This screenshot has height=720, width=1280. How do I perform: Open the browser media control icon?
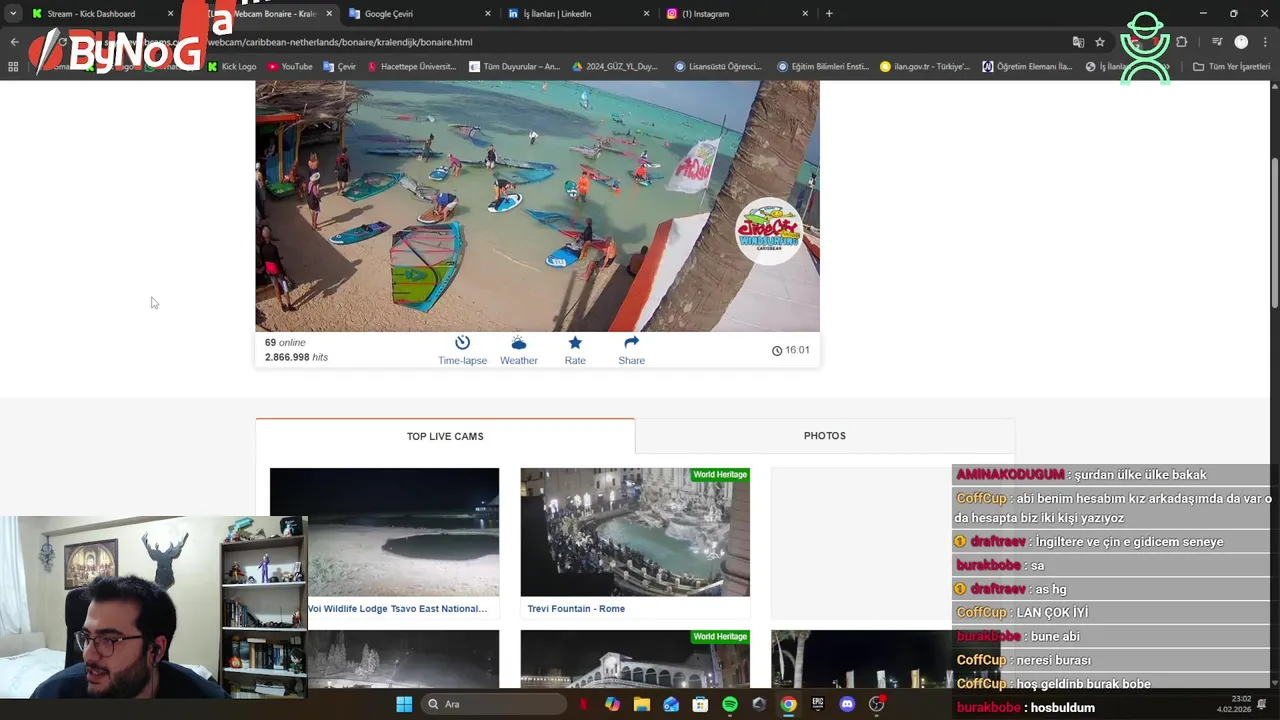point(1217,42)
